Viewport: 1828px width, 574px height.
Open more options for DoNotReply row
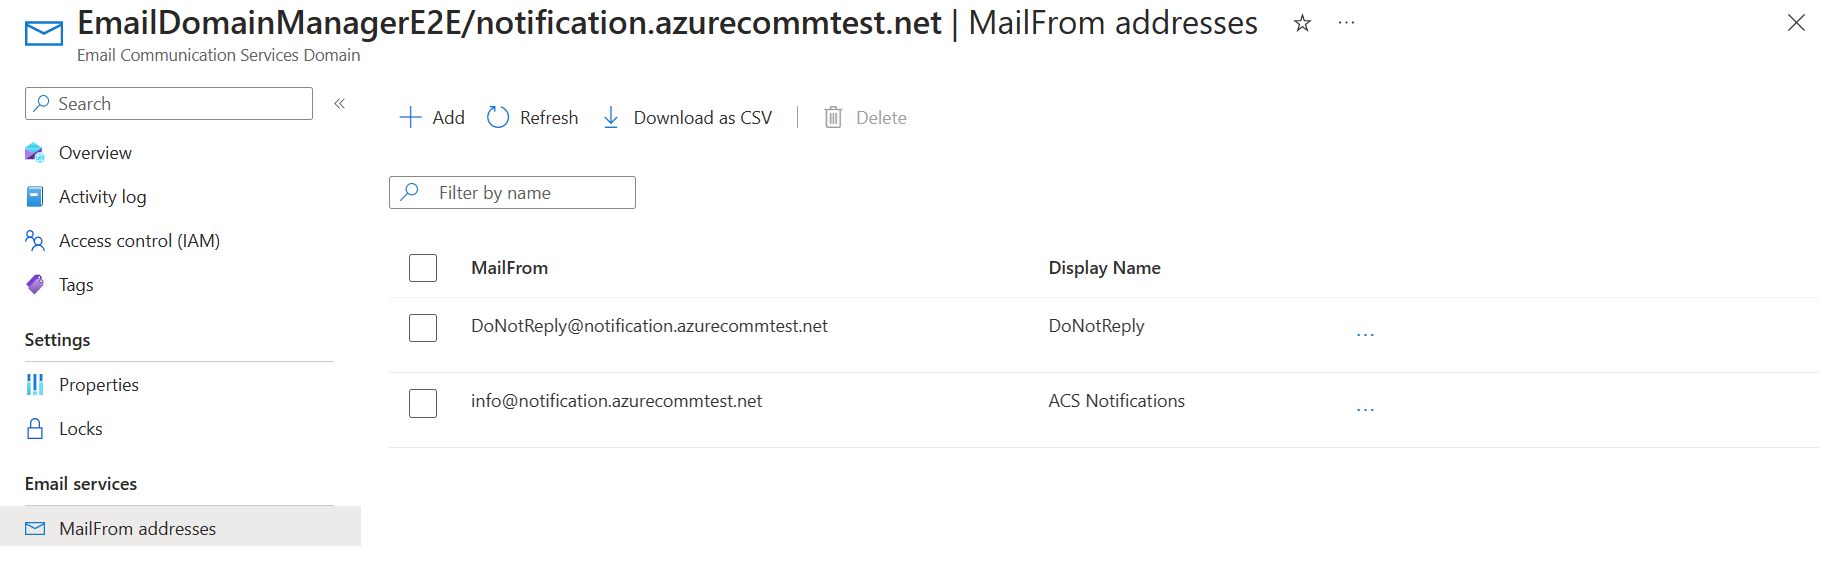[x=1365, y=335]
